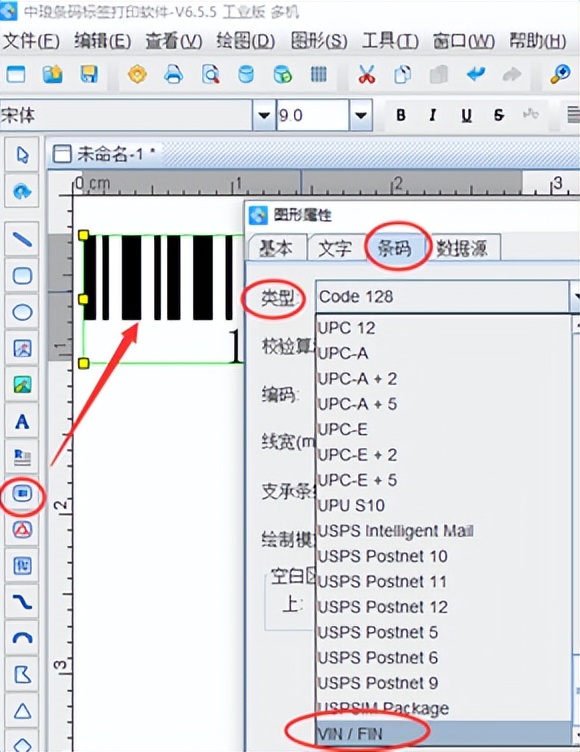580x752 pixels.
Task: Toggle Italic formatting
Action: 433,115
